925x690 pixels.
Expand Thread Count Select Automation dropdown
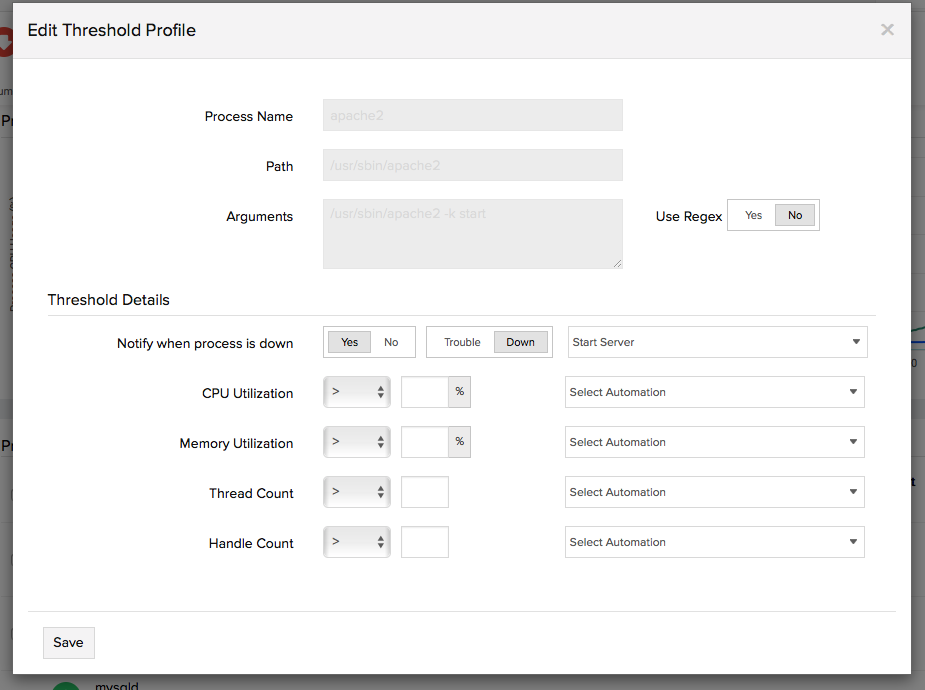(x=714, y=492)
